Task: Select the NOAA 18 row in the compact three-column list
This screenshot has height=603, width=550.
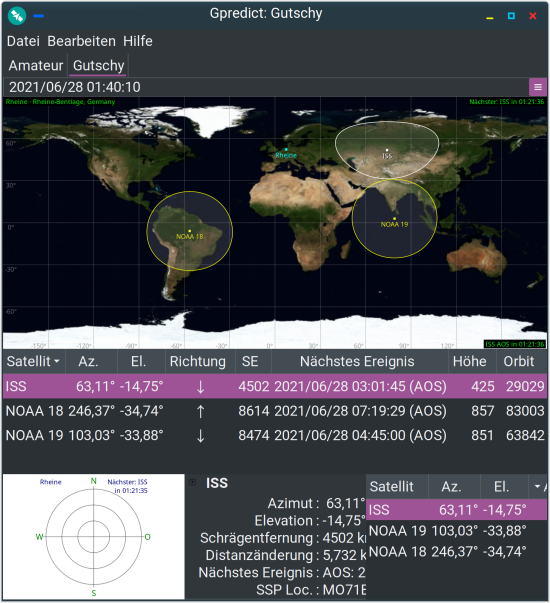Action: click(456, 552)
